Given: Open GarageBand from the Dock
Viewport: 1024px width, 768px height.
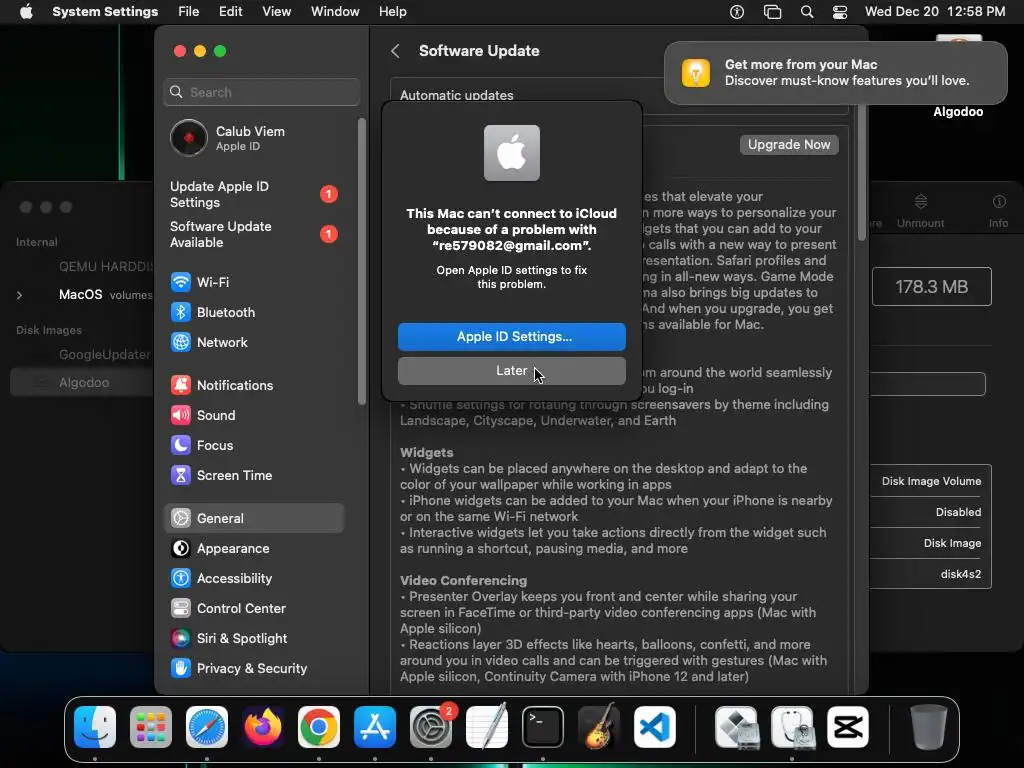Looking at the screenshot, I should pos(599,727).
